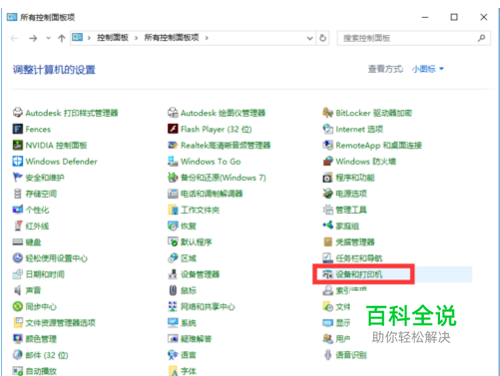Open 声音 speaker icon
This screenshot has height=376, width=500.
click(x=18, y=290)
